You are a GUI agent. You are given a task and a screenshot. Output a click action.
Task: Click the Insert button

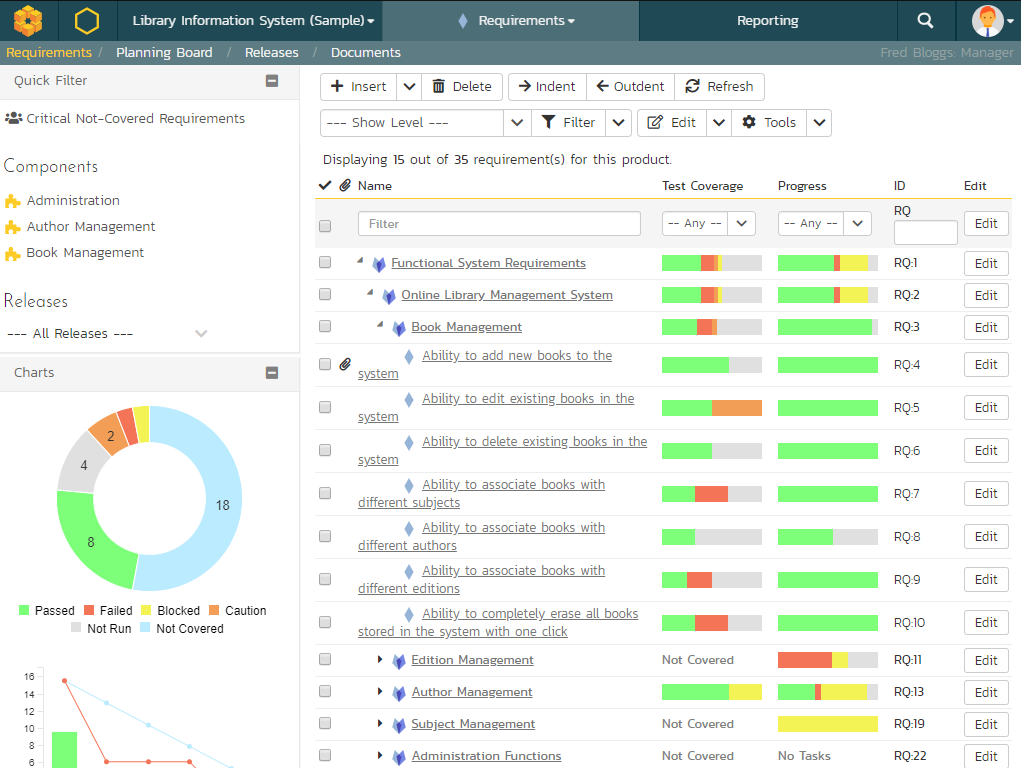click(x=358, y=87)
